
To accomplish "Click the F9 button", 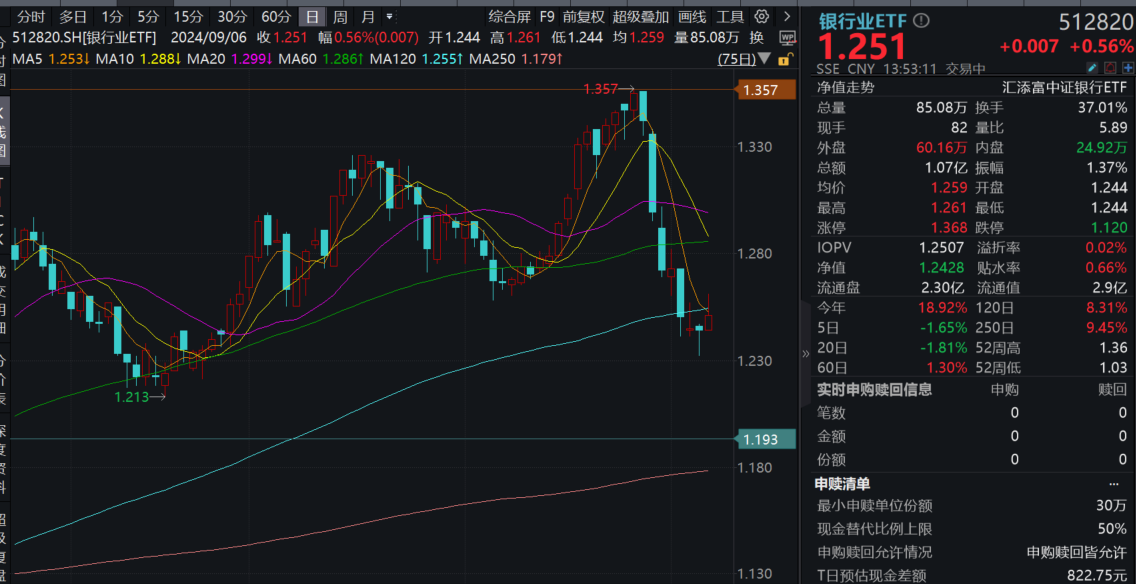I will point(548,16).
